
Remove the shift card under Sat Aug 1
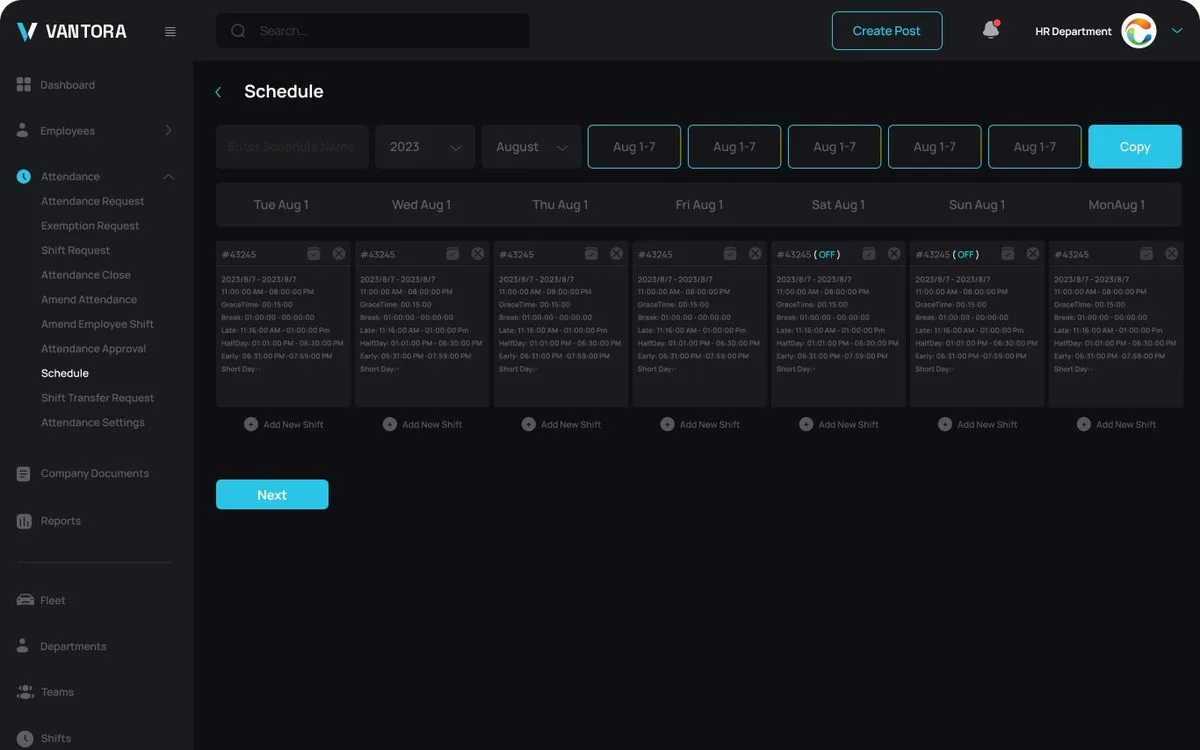894,254
